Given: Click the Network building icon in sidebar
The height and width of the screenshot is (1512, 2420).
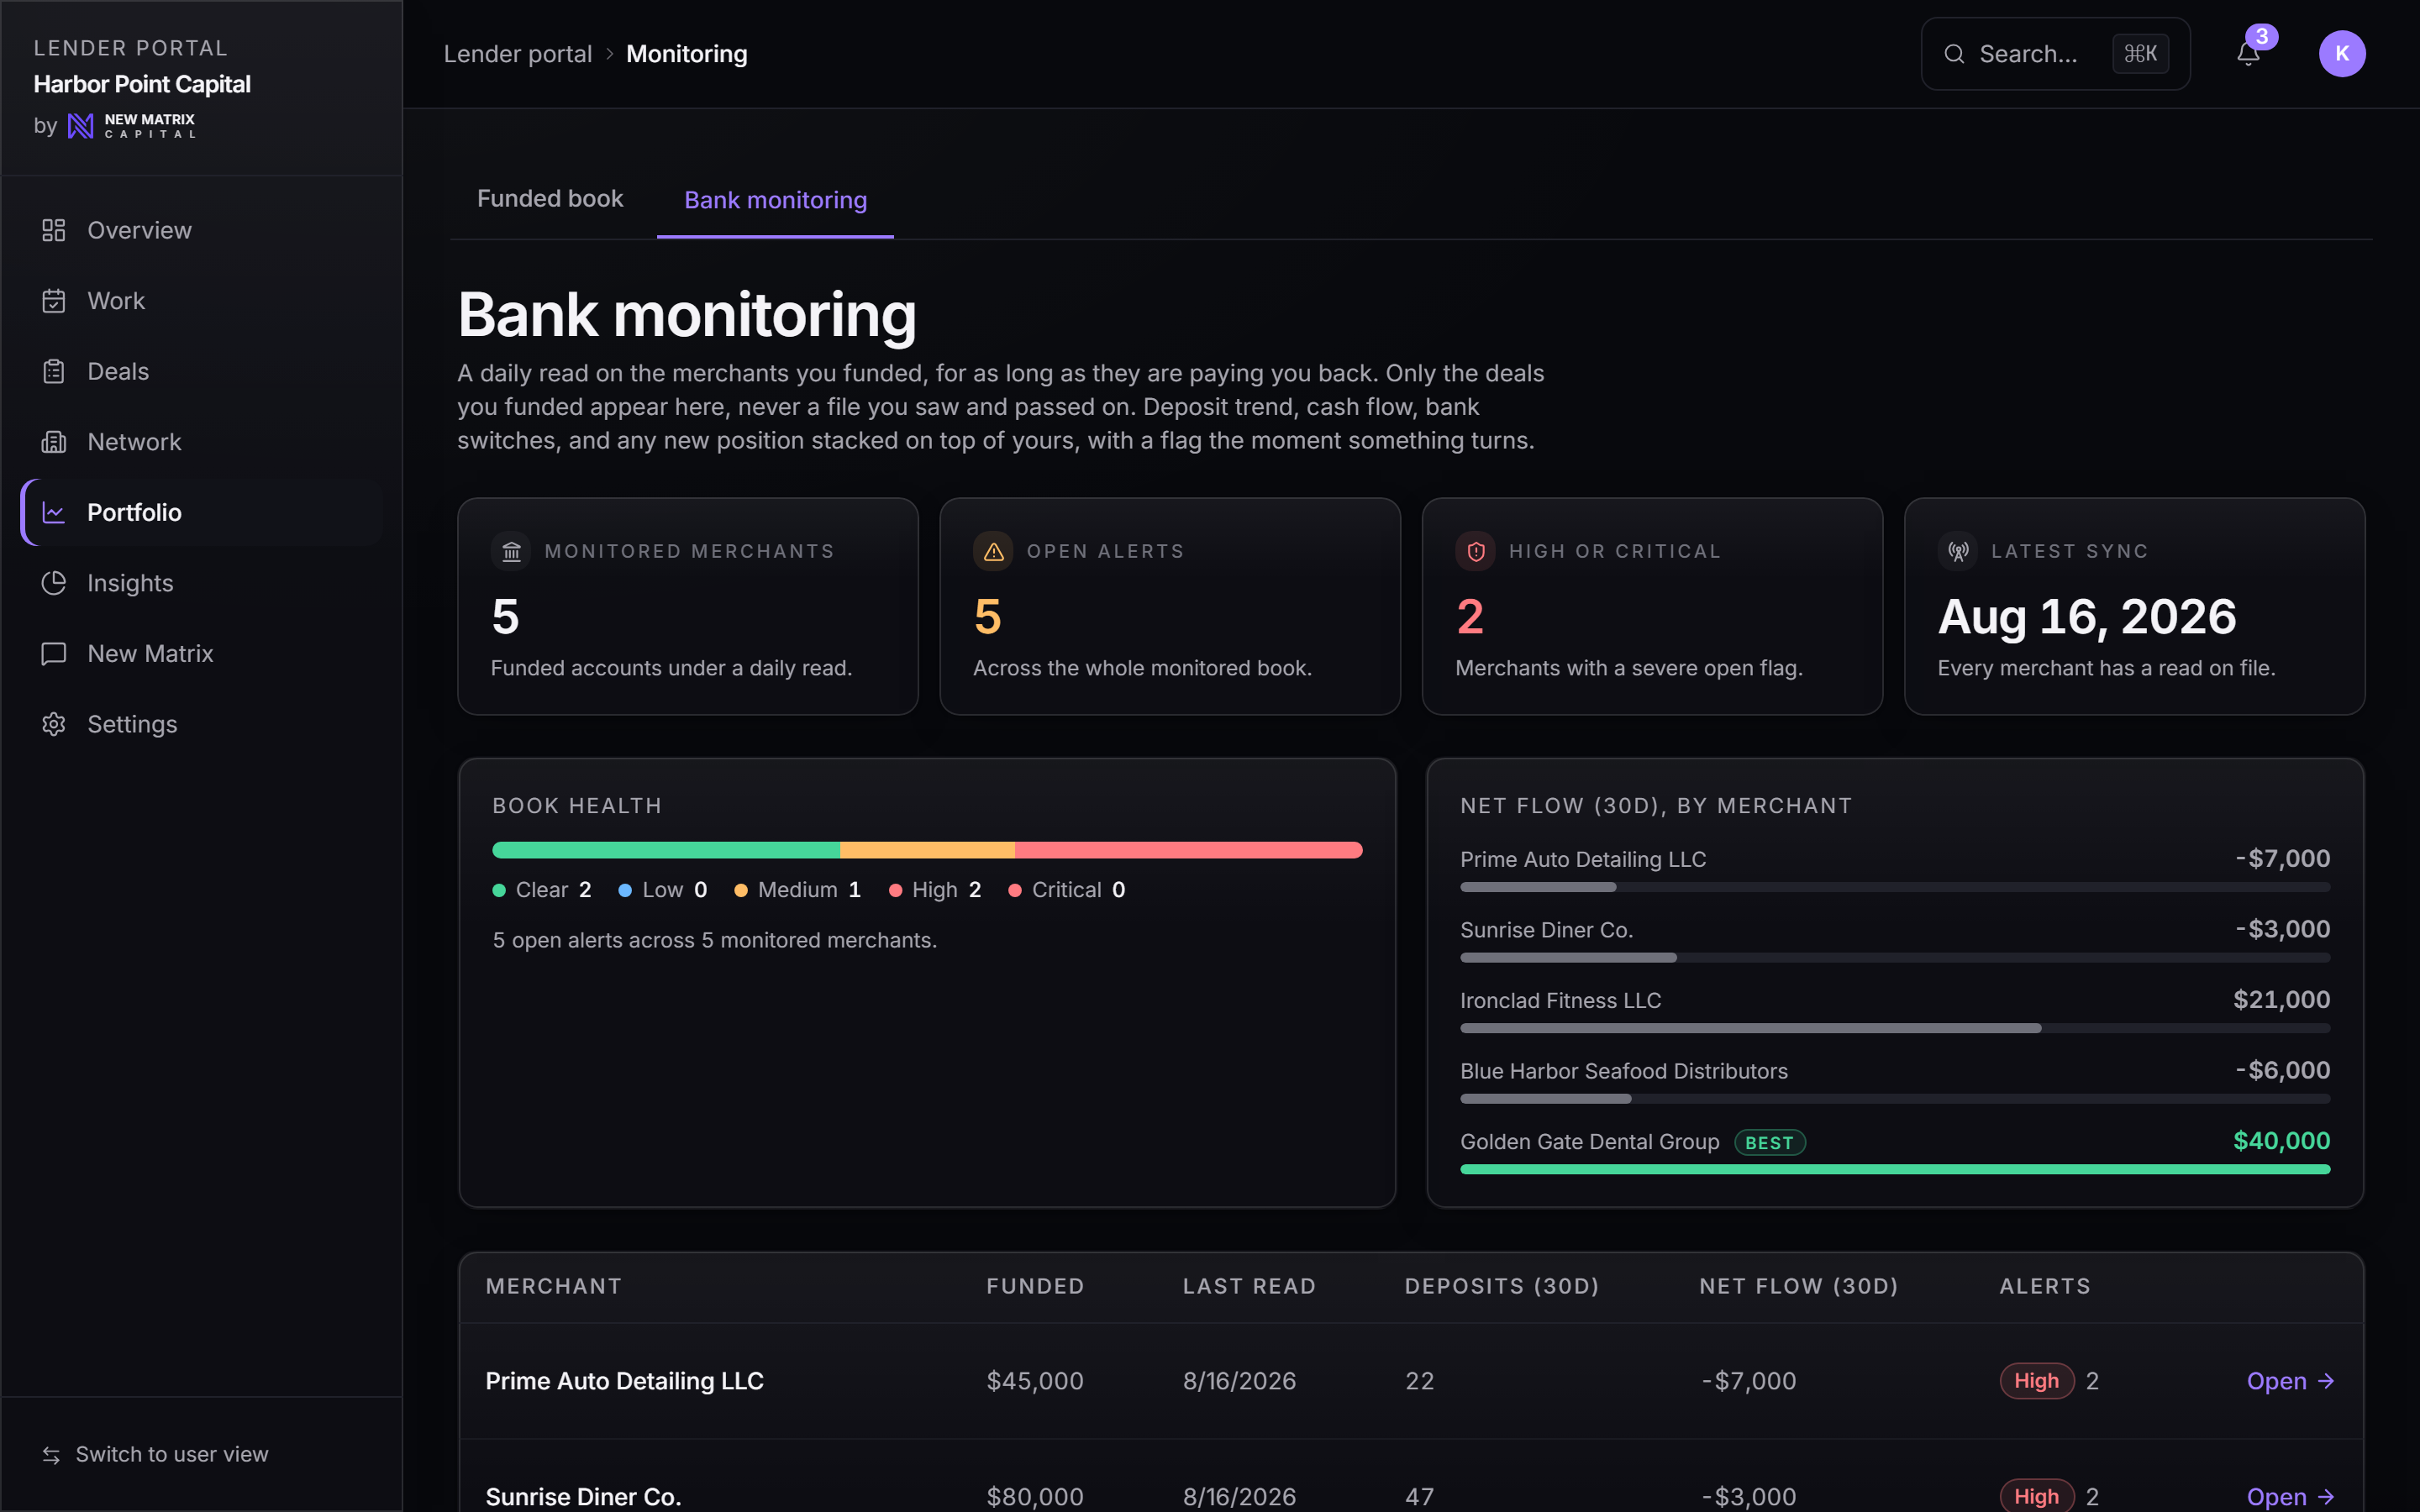Looking at the screenshot, I should [x=54, y=442].
